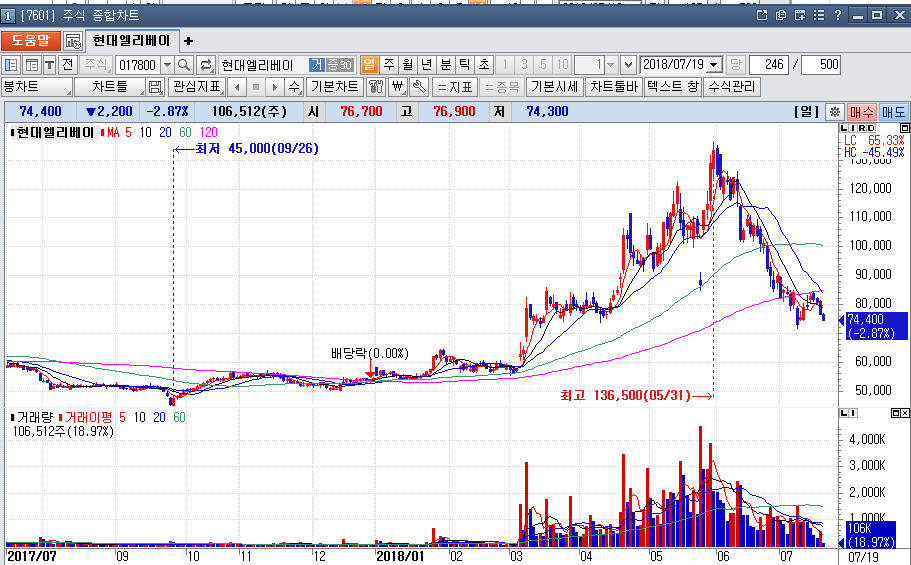This screenshot has width=911, height=565.
Task: Add a new tab with plus button
Action: point(188,41)
